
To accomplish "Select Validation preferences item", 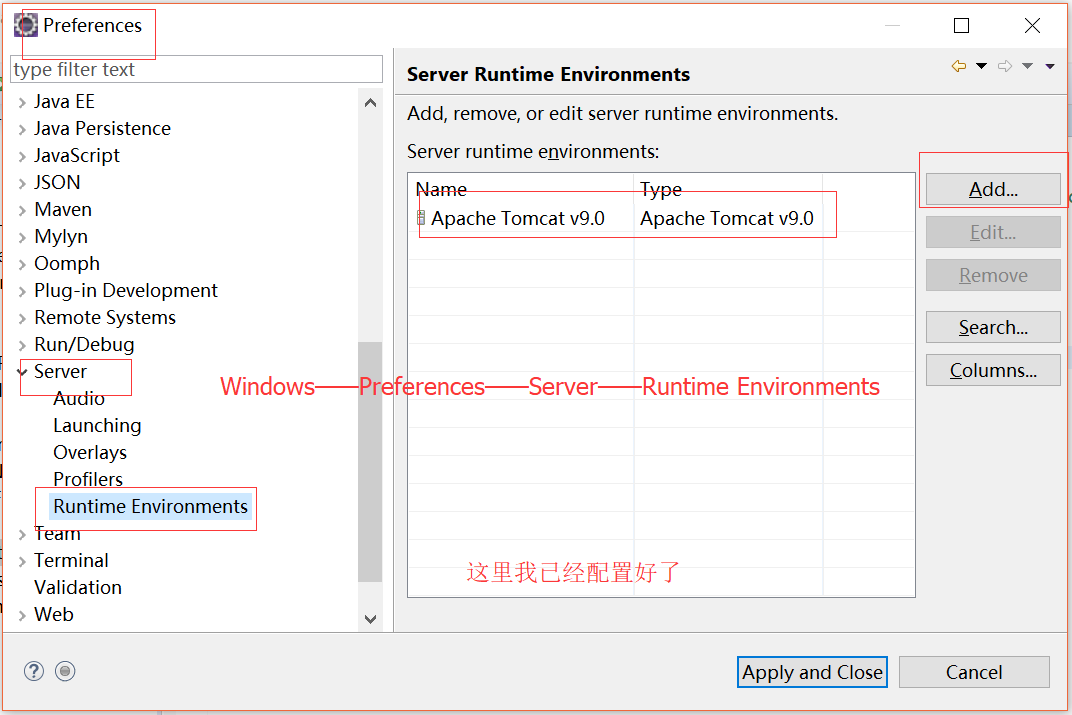I will tap(78, 587).
